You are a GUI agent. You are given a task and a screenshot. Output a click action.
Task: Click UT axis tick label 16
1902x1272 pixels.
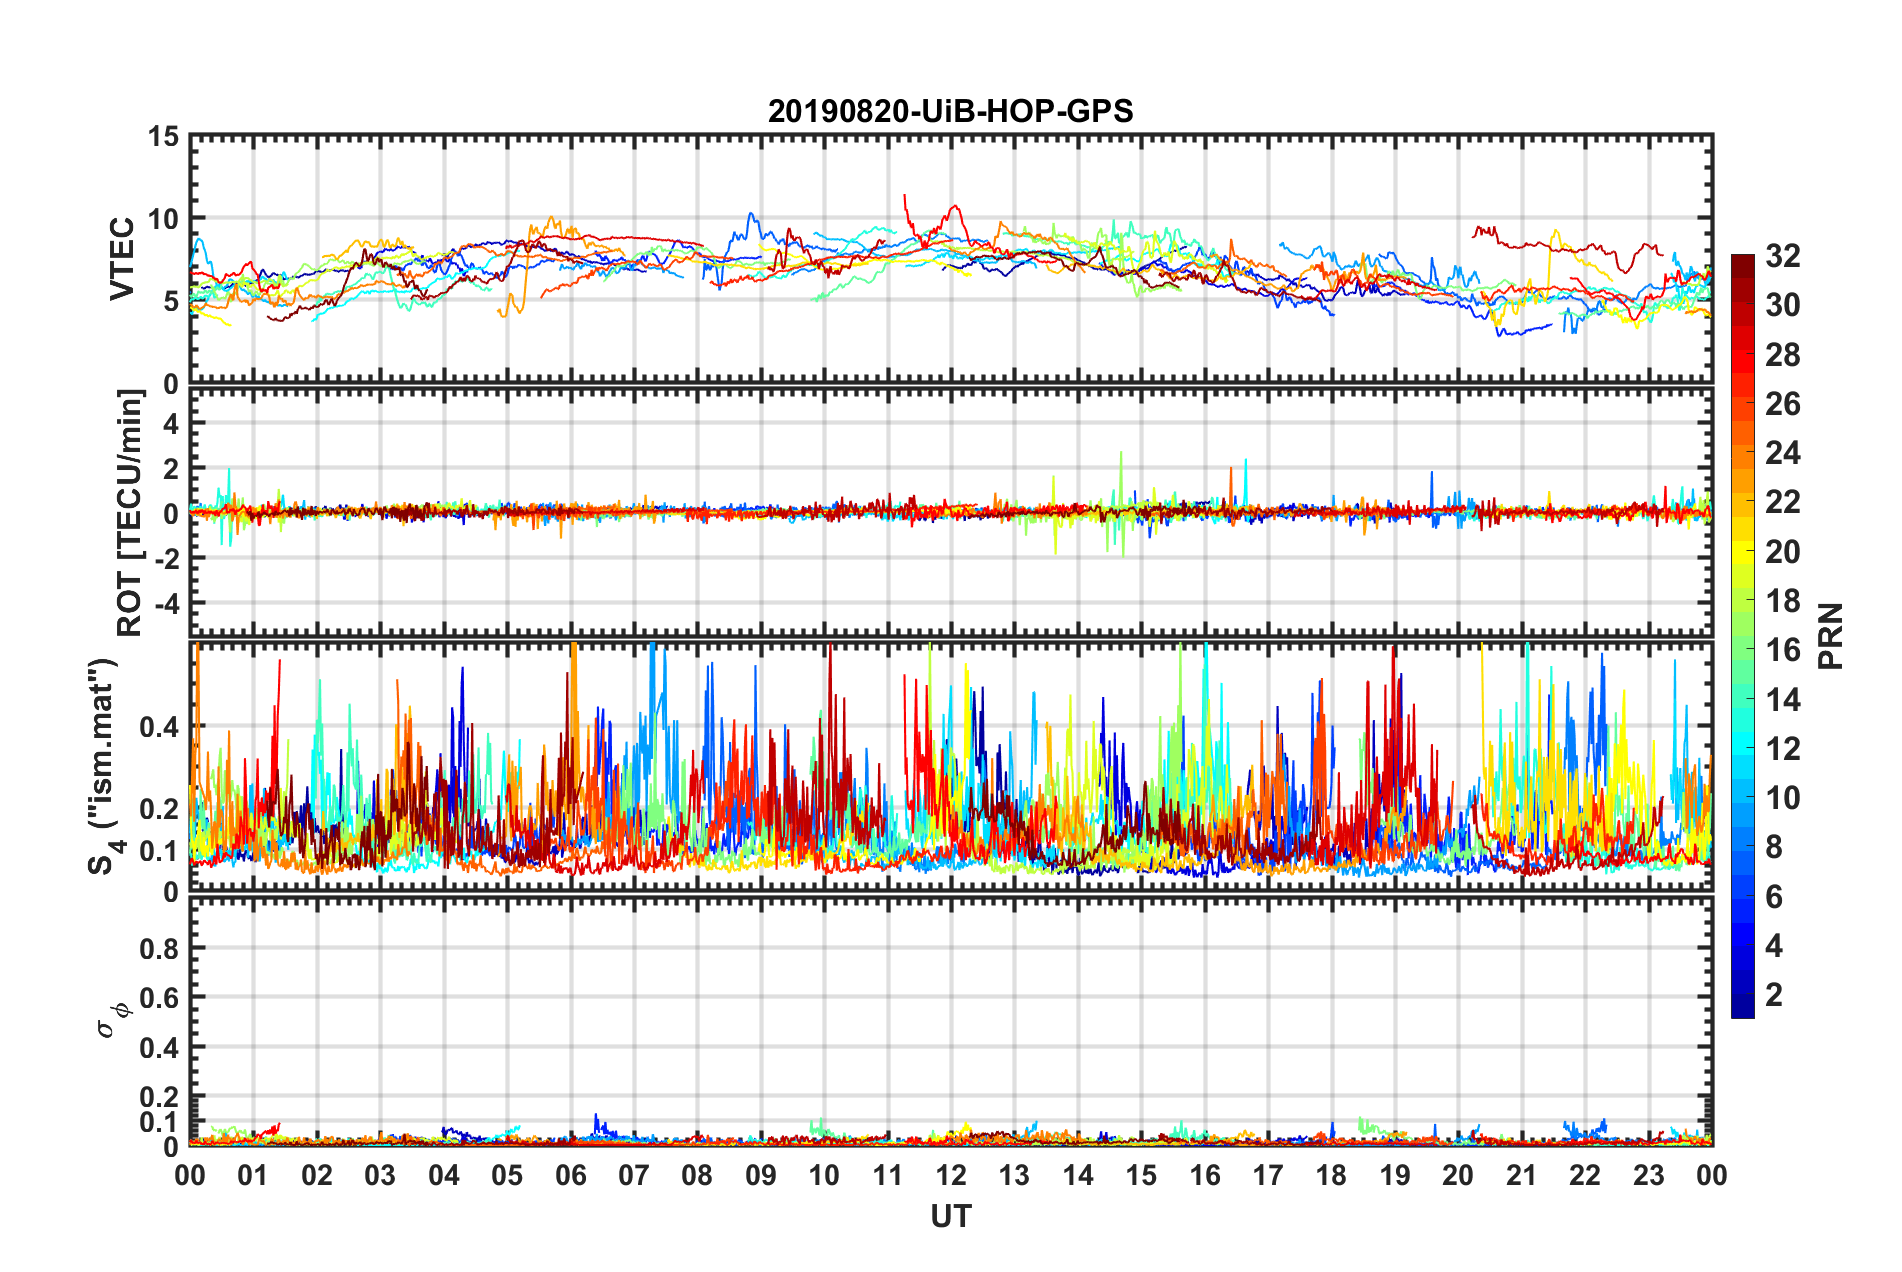pyautogui.click(x=1205, y=1175)
